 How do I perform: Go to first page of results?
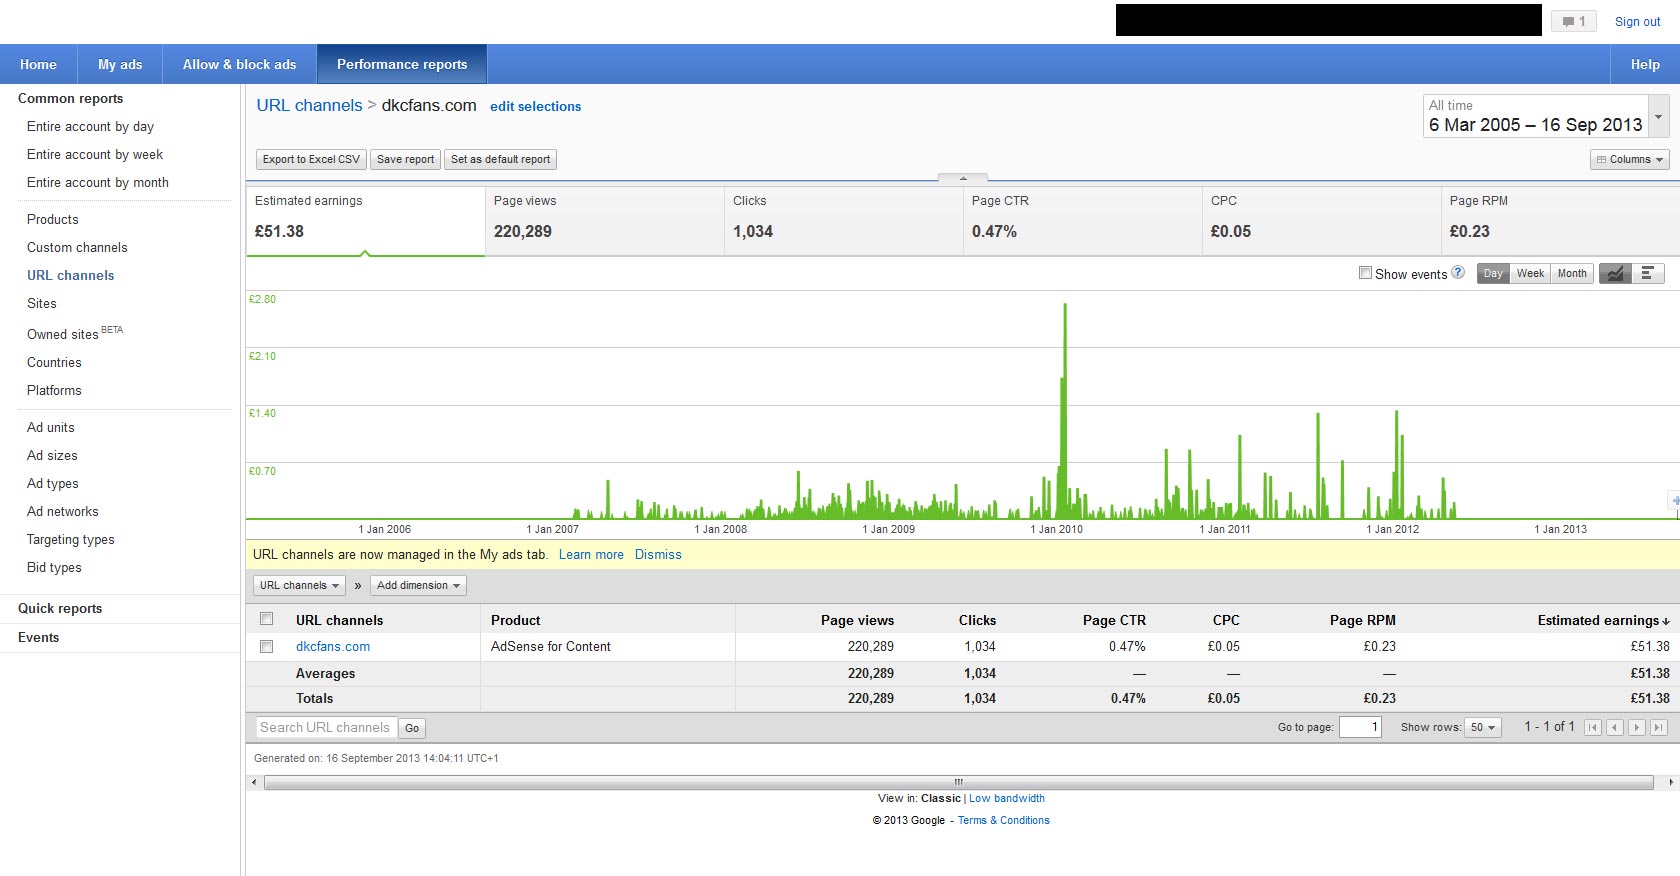pos(1593,728)
